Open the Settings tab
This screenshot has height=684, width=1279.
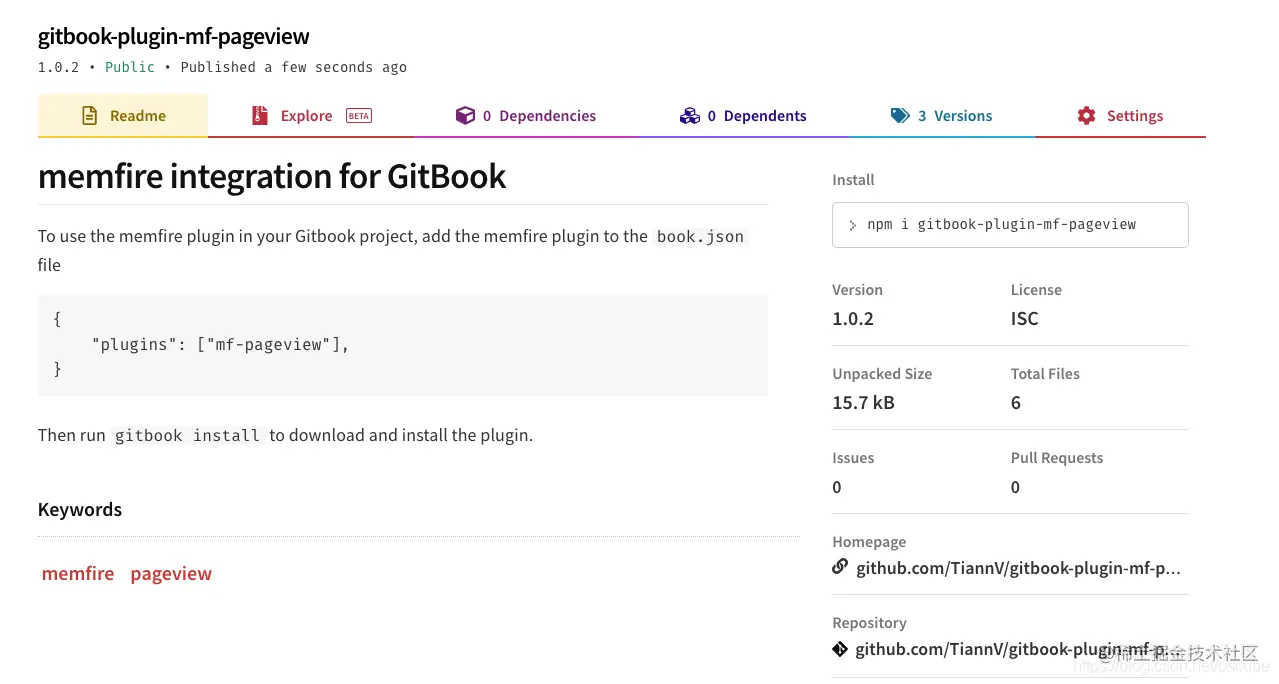(x=1120, y=116)
